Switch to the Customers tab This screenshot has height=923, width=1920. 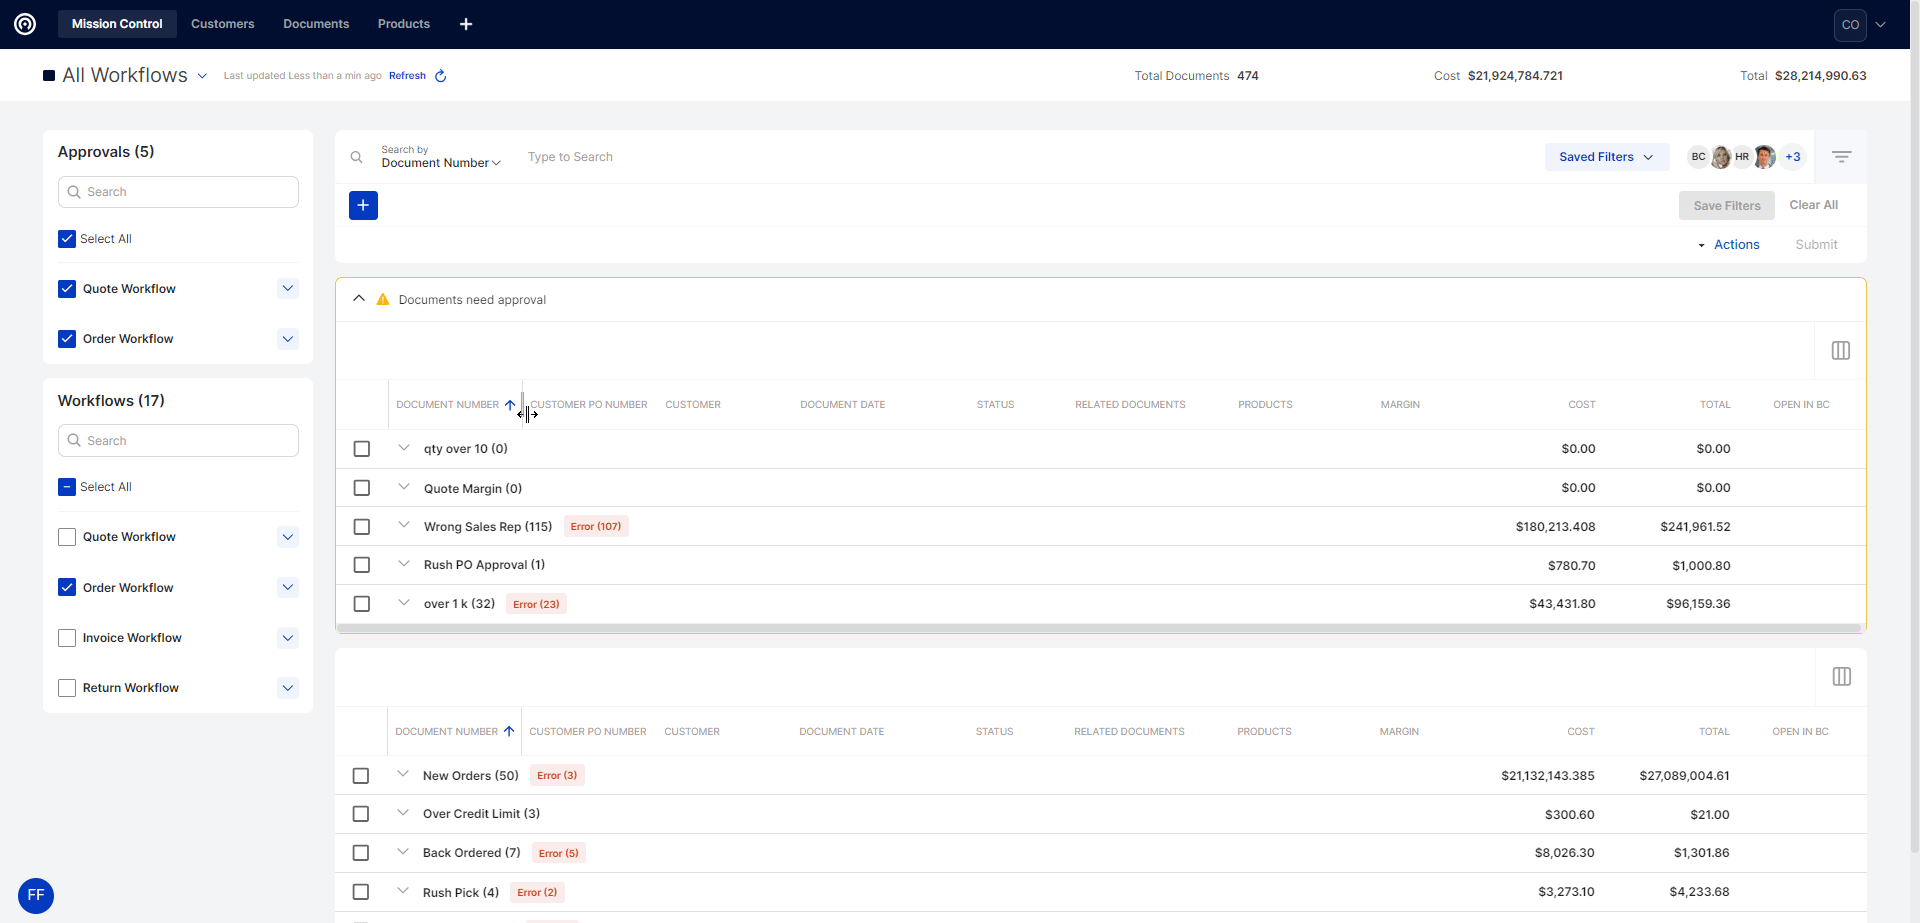point(222,24)
